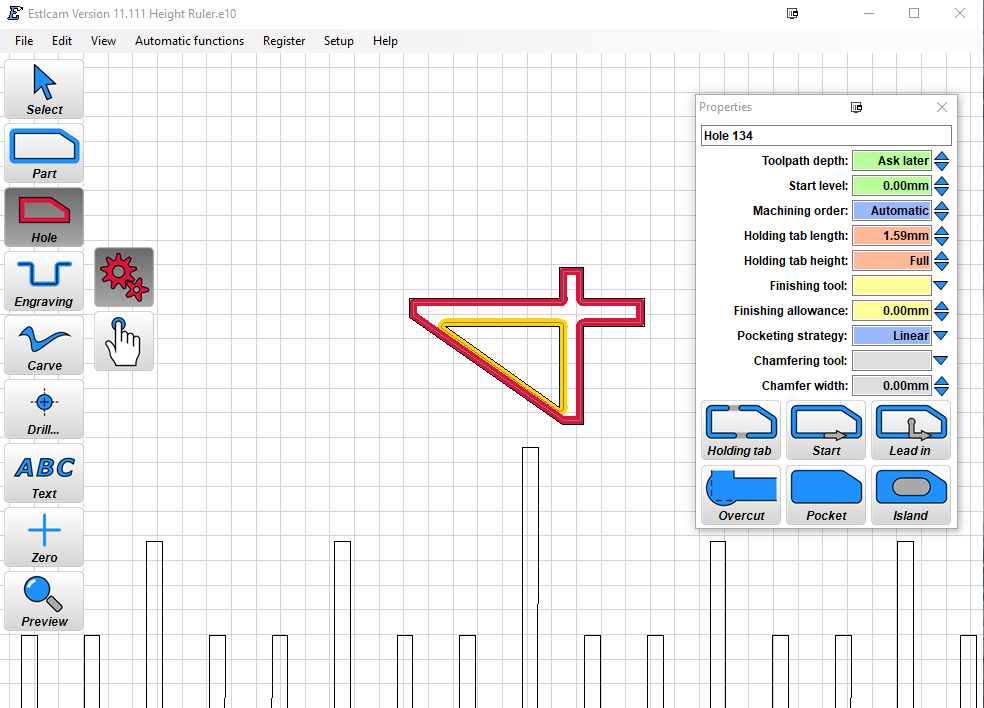Viewport: 984px width, 708px height.
Task: Click the pointing hand manual mode icon
Action: (124, 341)
